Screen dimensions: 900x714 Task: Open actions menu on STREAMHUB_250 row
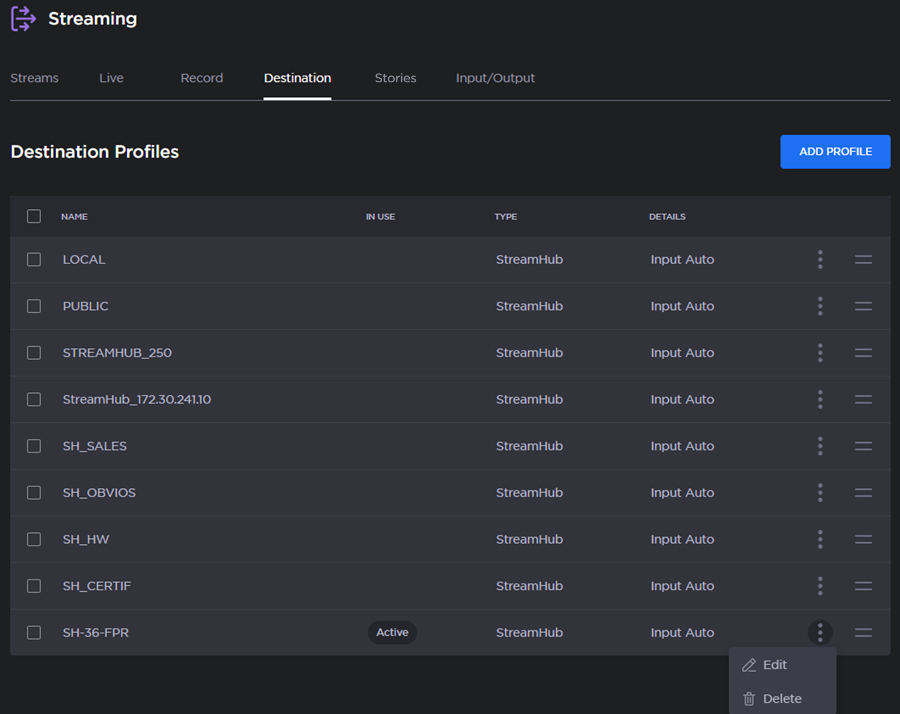(820, 352)
